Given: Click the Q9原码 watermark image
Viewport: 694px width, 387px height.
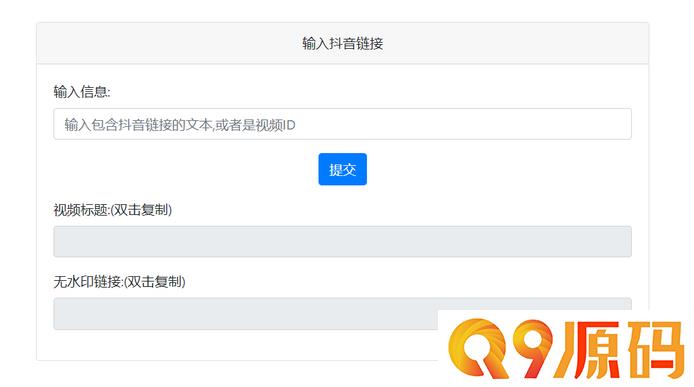Looking at the screenshot, I should (x=566, y=349).
